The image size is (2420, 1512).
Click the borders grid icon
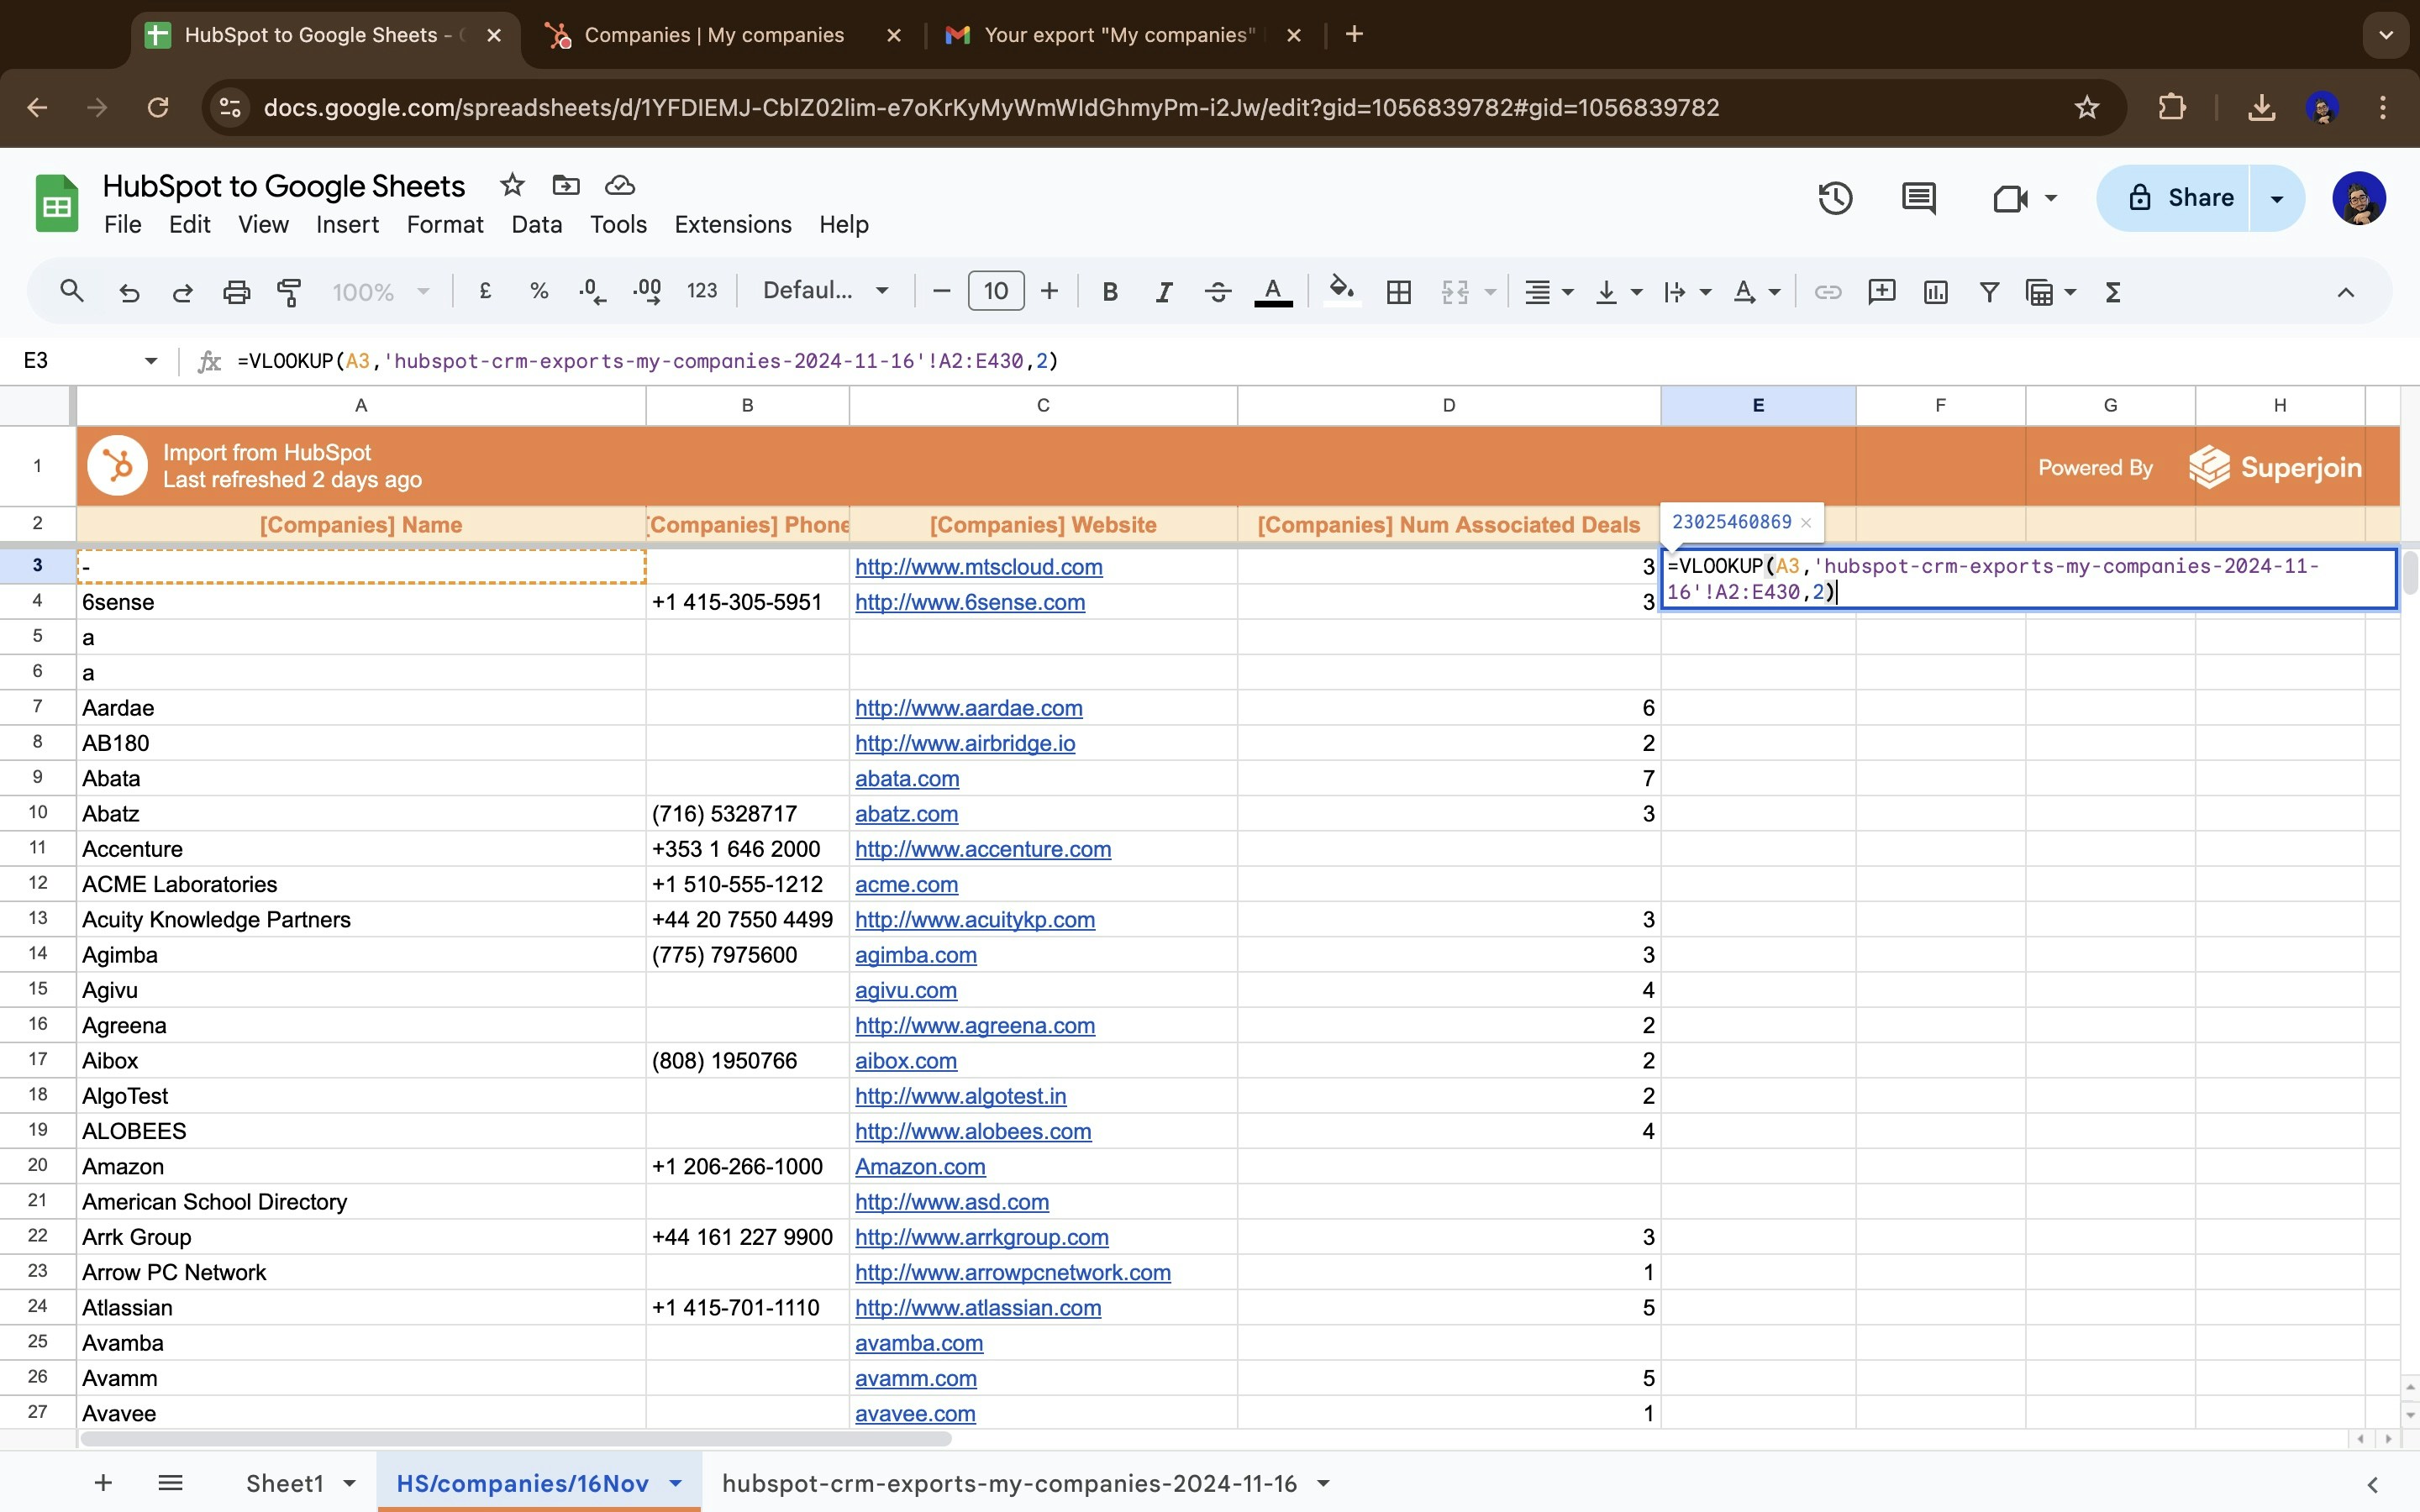tap(1398, 292)
